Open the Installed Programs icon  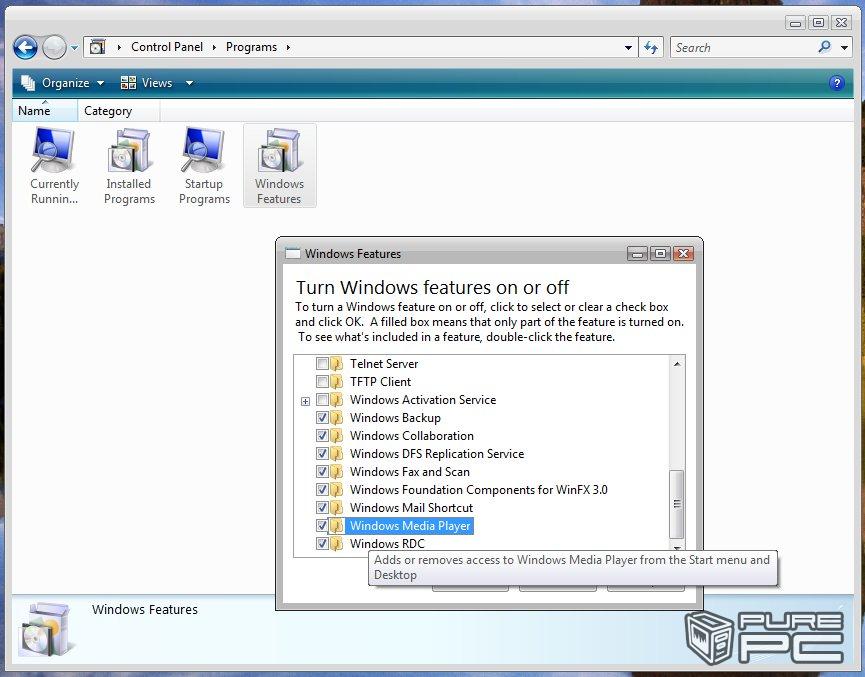pos(129,166)
